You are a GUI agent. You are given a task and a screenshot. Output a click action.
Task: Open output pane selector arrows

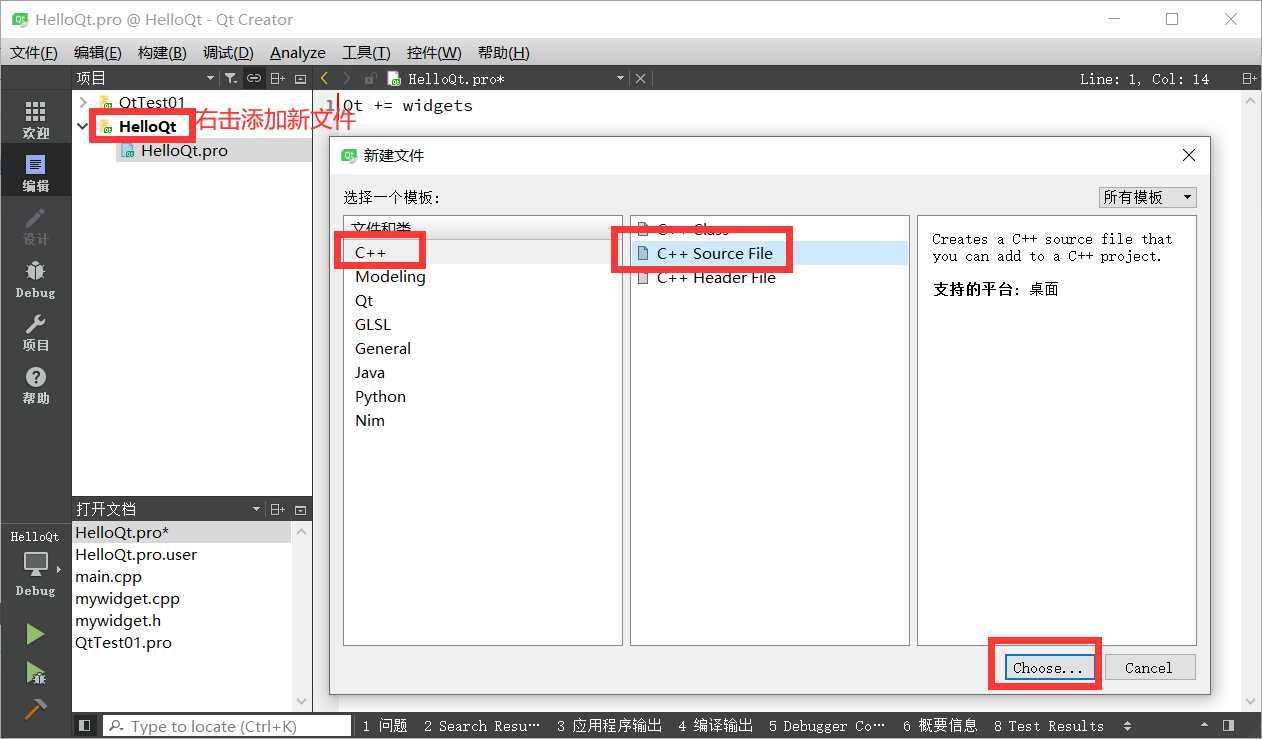1128,726
